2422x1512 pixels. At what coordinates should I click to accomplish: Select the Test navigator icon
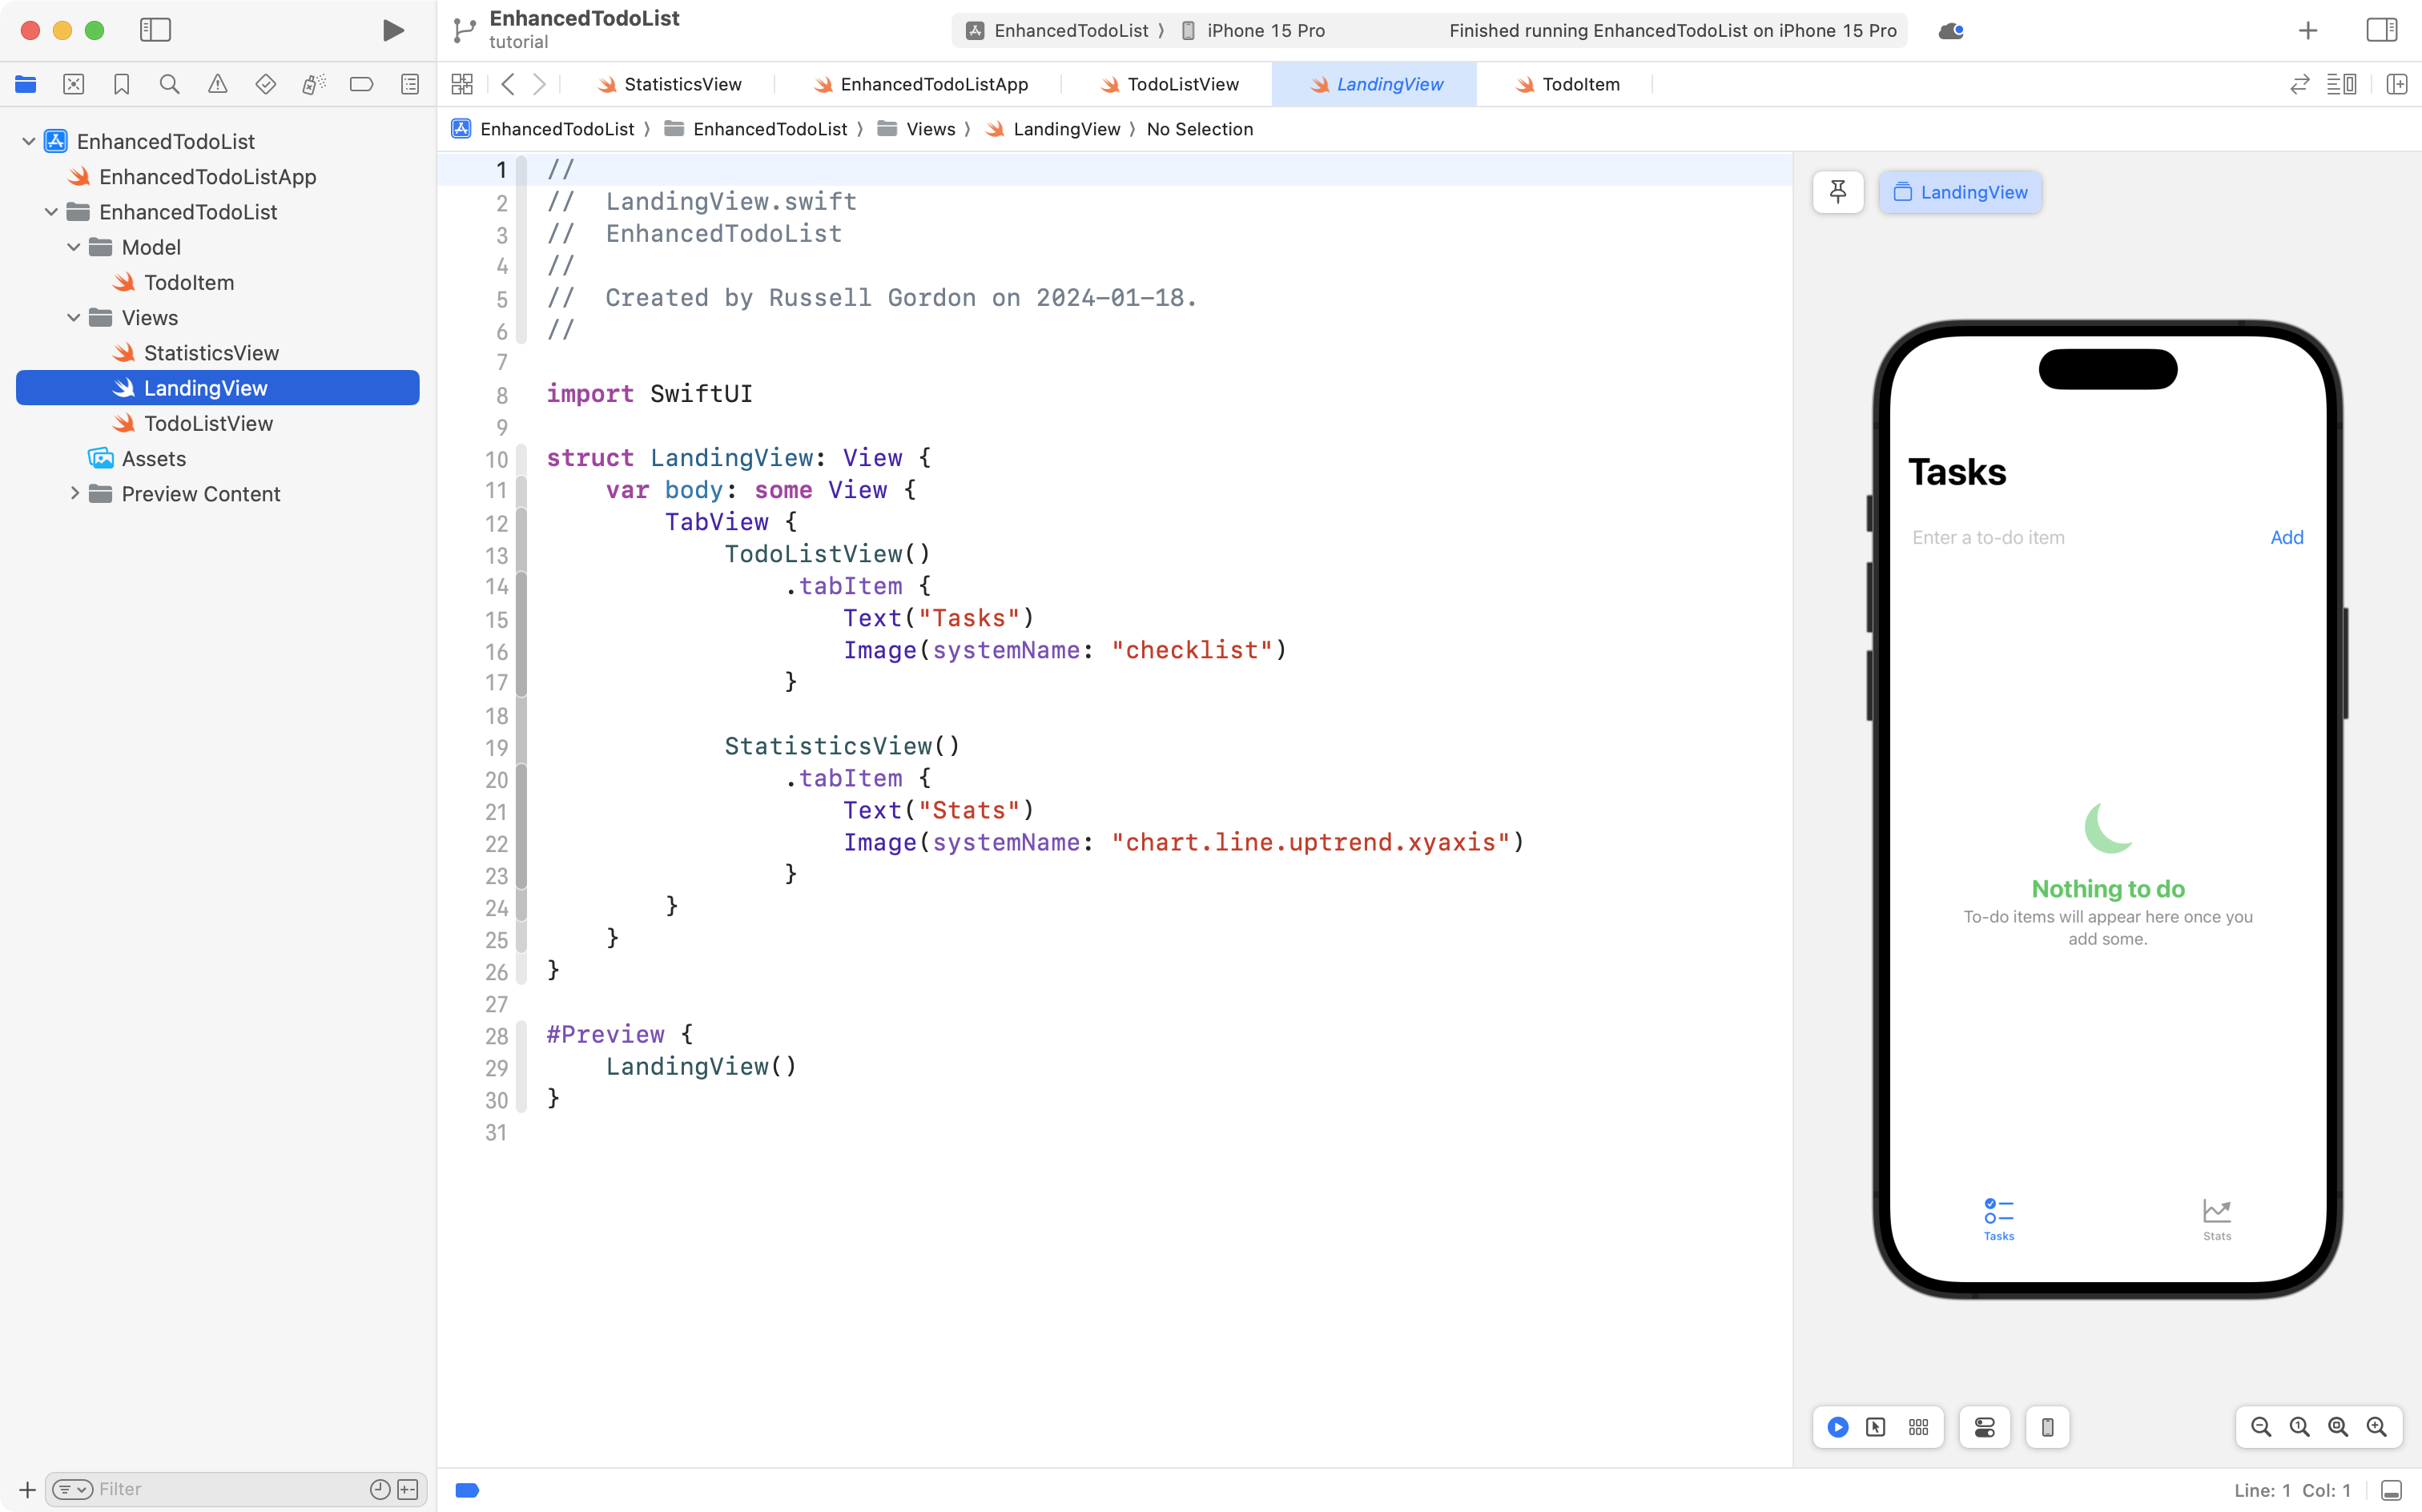pyautogui.click(x=266, y=84)
